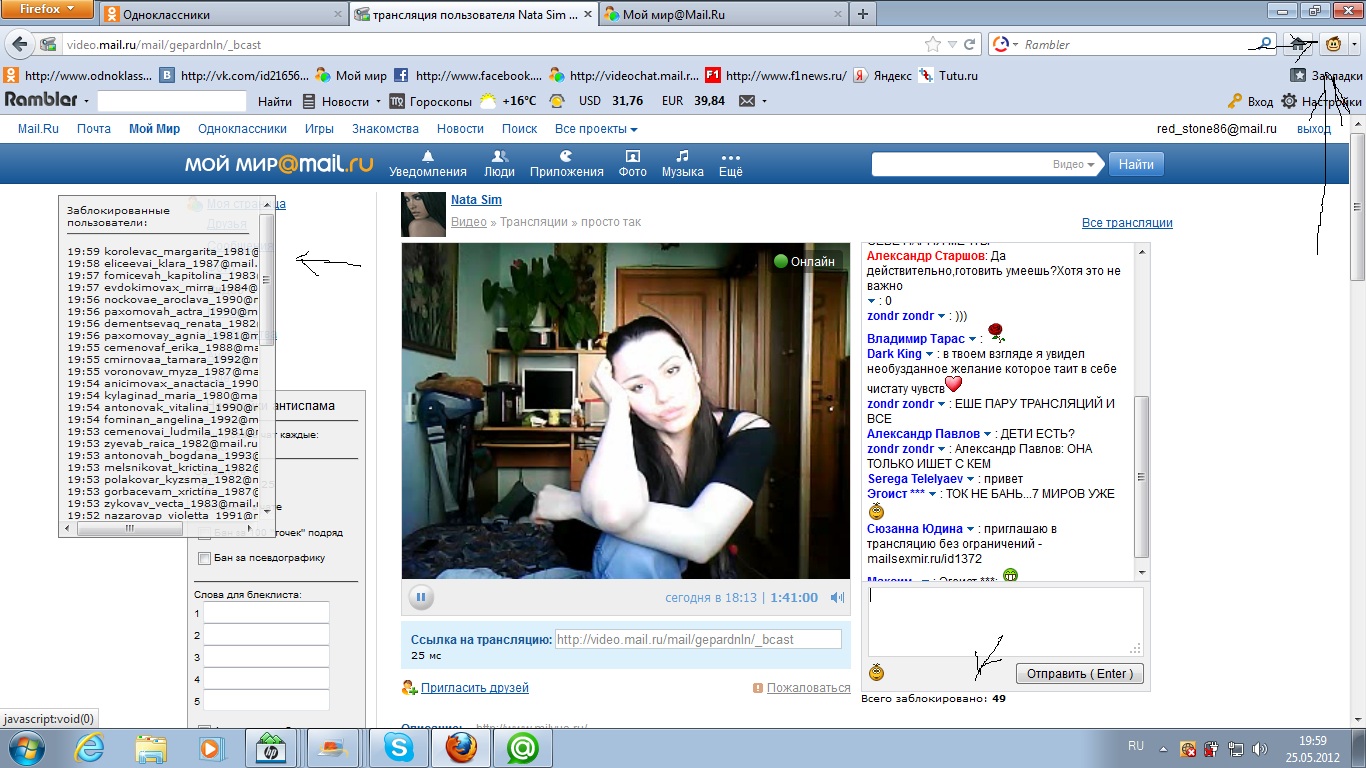This screenshot has width=1366, height=768.
Task: Toggle the Бан за псевдографику checkbox
Action: click(205, 558)
